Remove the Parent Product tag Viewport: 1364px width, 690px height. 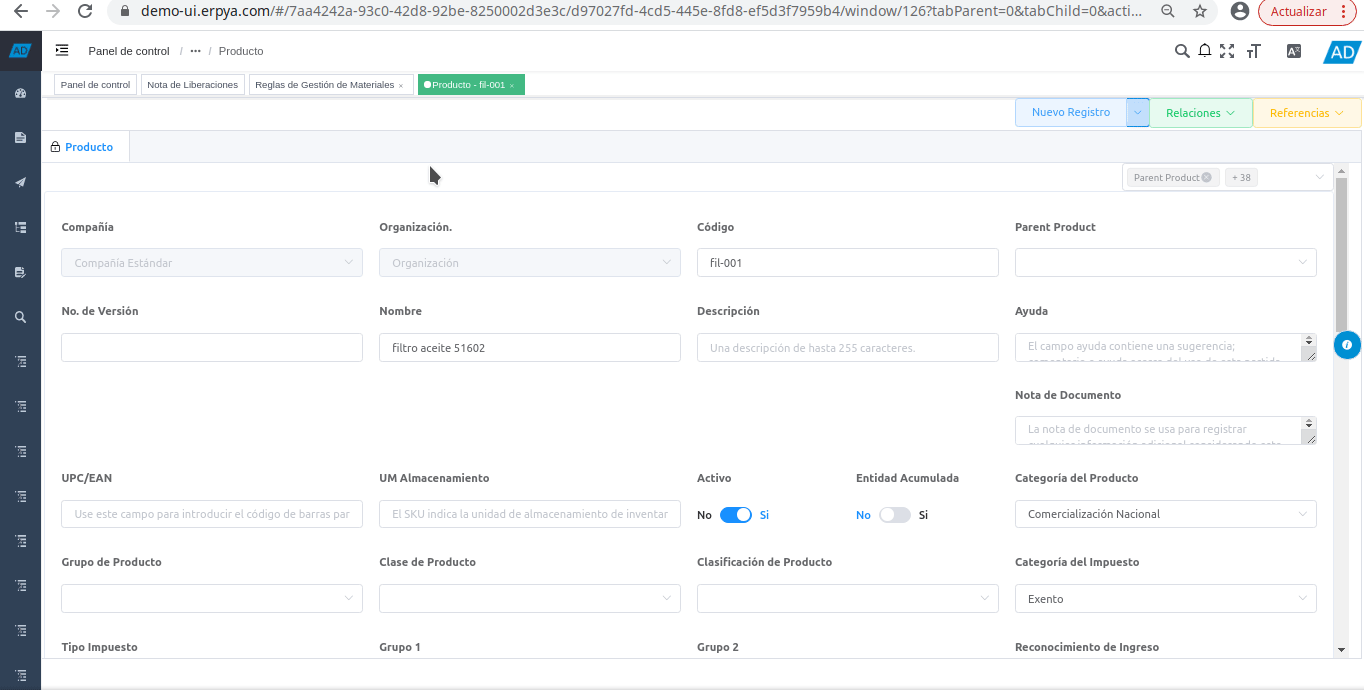pos(1206,177)
